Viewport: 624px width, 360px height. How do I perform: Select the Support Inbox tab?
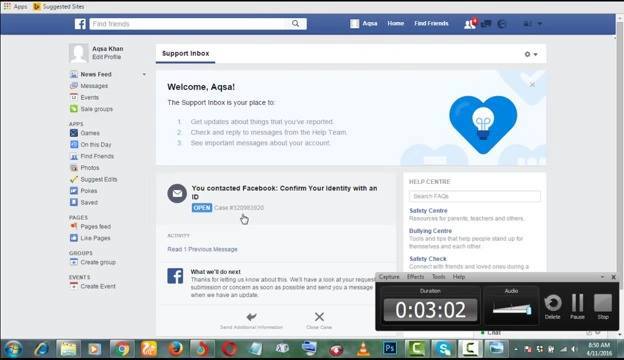coord(185,53)
